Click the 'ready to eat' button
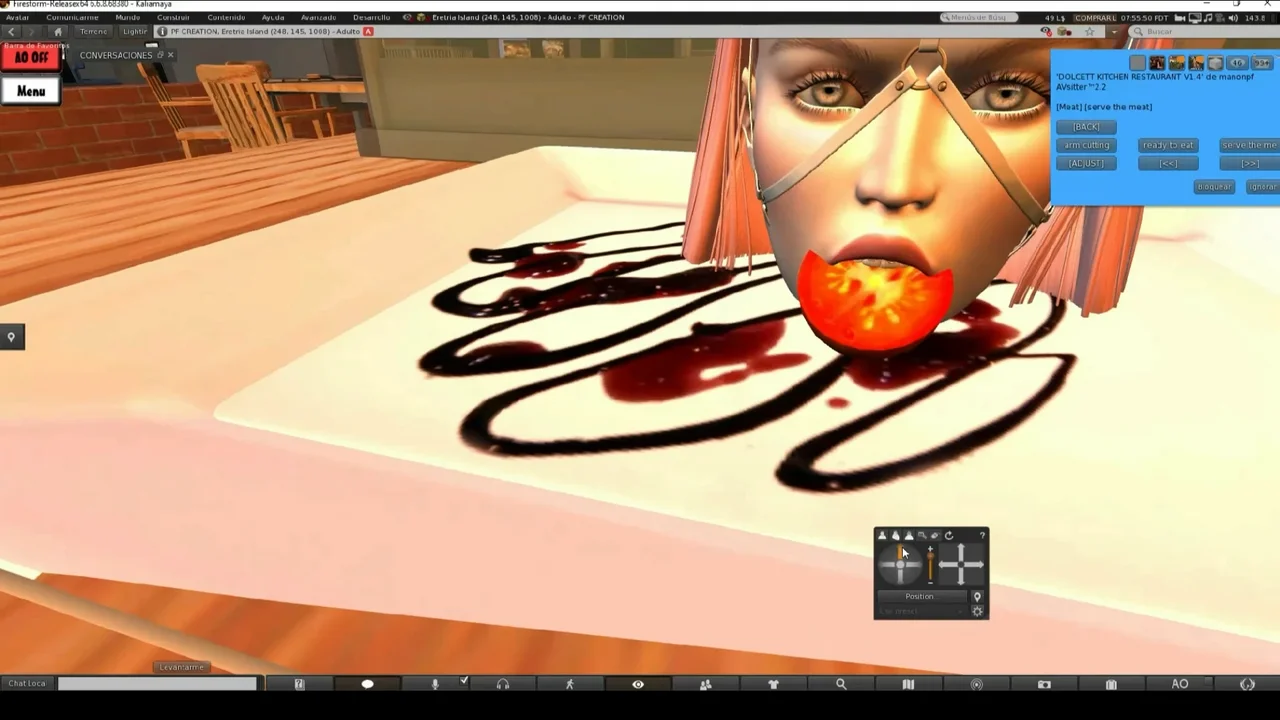This screenshot has height=720, width=1280. (x=1168, y=145)
